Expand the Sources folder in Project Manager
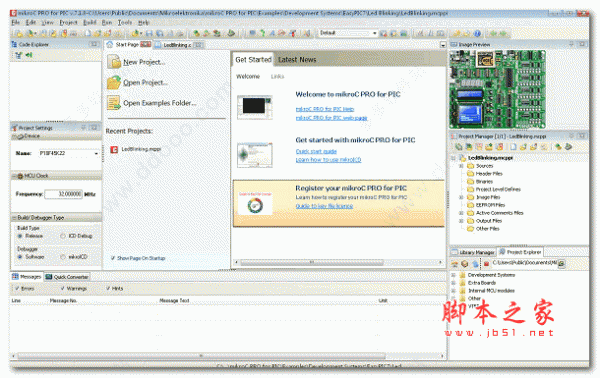This screenshot has width=600, height=378. (461, 166)
